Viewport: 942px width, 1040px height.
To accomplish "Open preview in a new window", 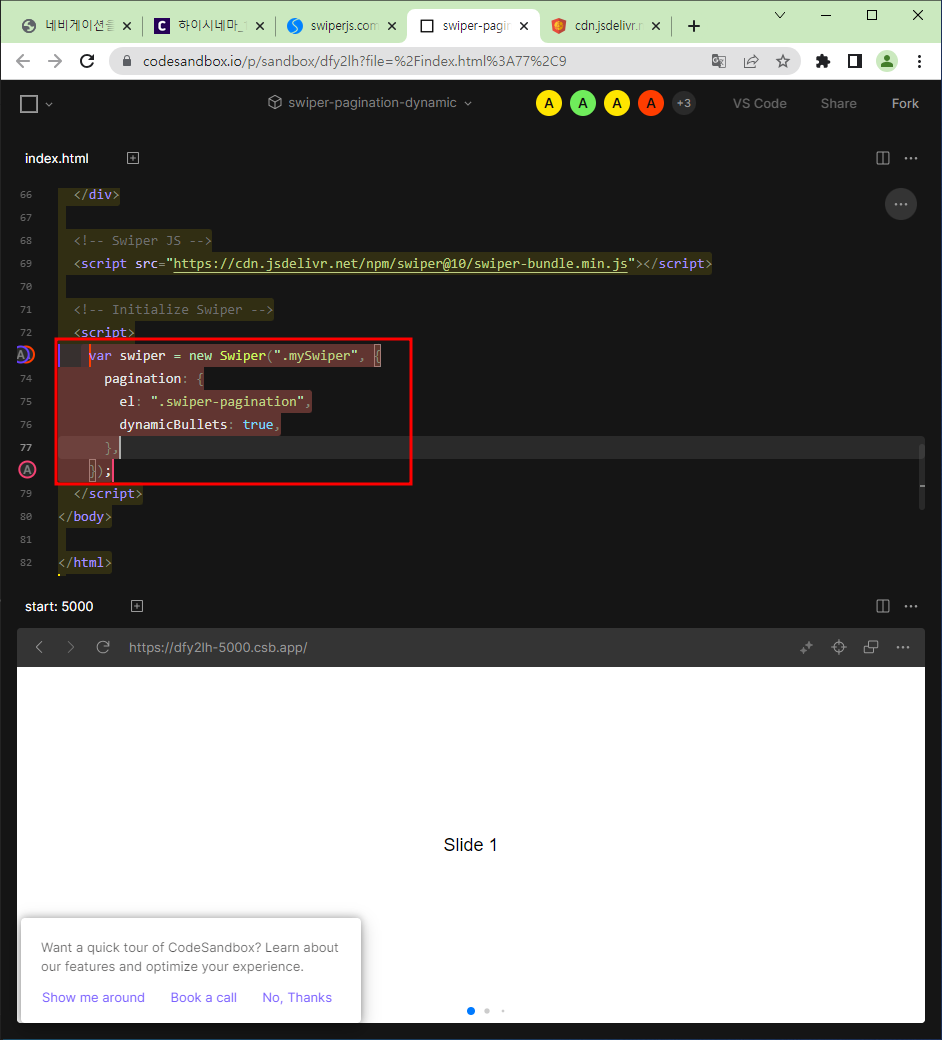I will (x=871, y=647).
